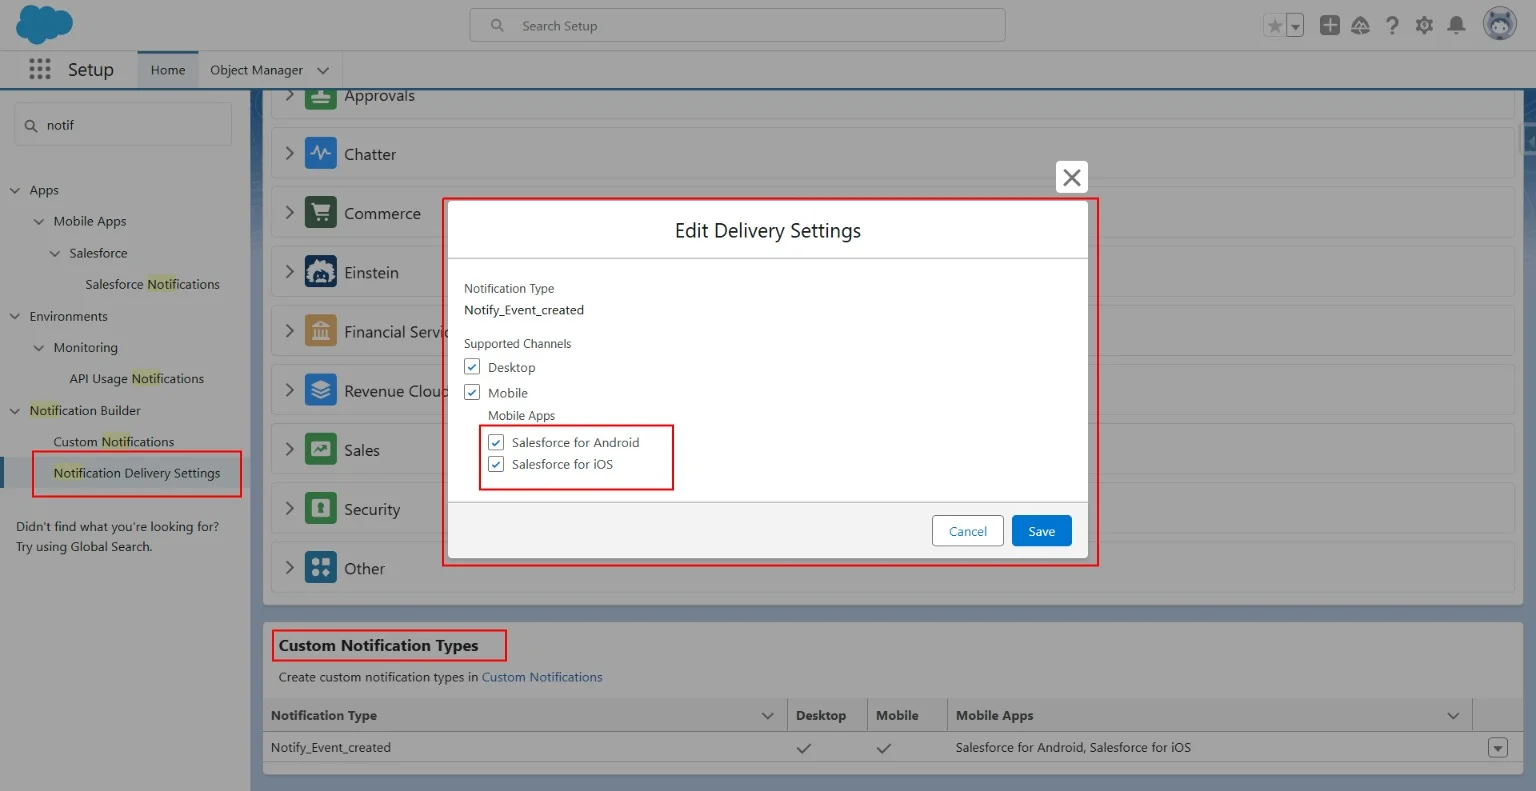Screen dimensions: 1536x791
Task: Toggle the Salesforce for iOS checkbox
Action: coord(496,464)
